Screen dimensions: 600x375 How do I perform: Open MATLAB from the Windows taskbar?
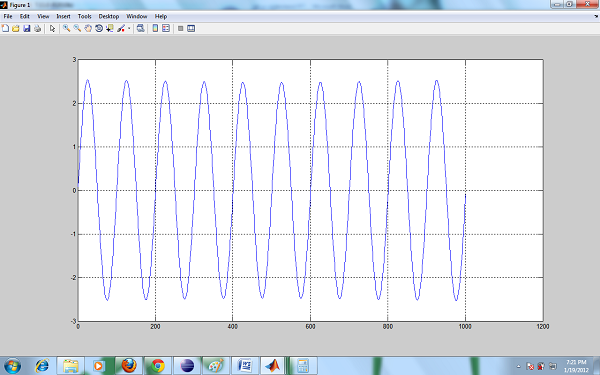(273, 366)
